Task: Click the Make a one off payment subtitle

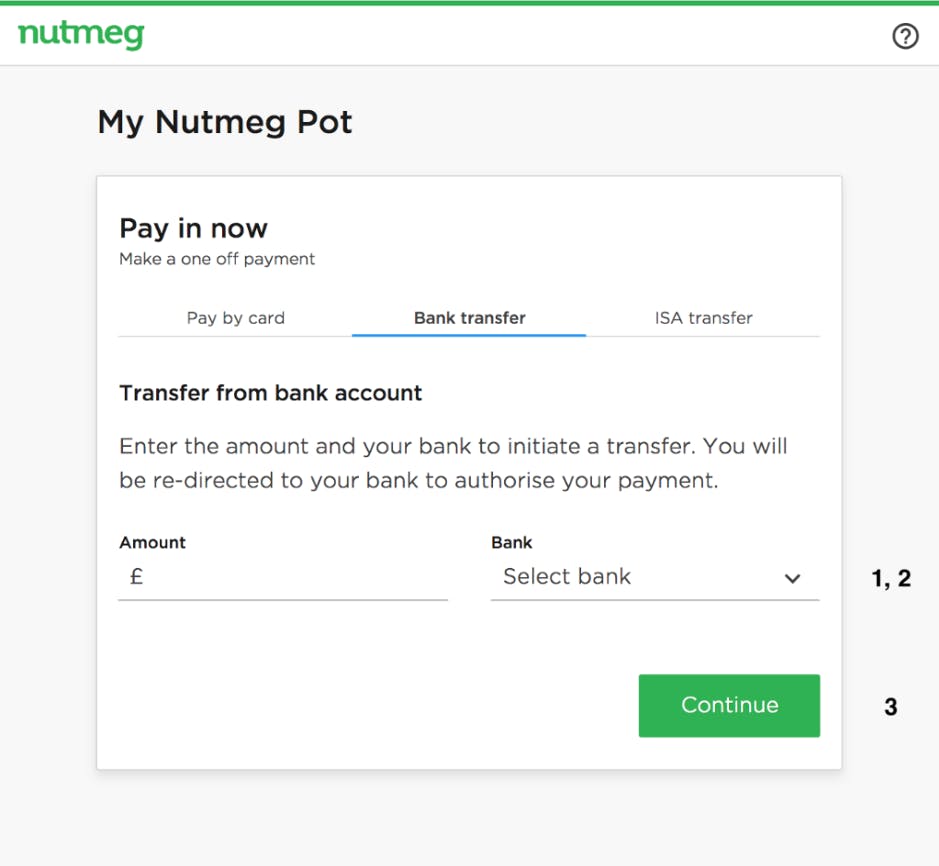Action: coord(217,259)
